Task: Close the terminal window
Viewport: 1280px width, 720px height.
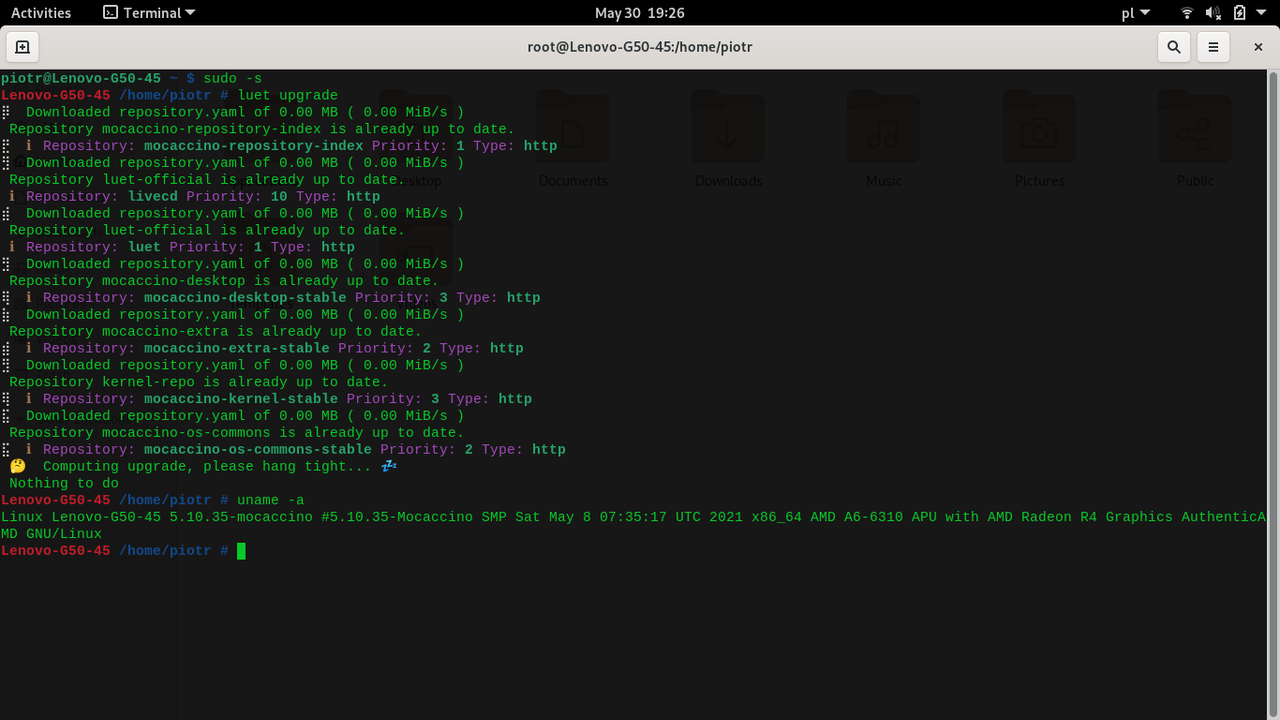Action: click(1258, 47)
